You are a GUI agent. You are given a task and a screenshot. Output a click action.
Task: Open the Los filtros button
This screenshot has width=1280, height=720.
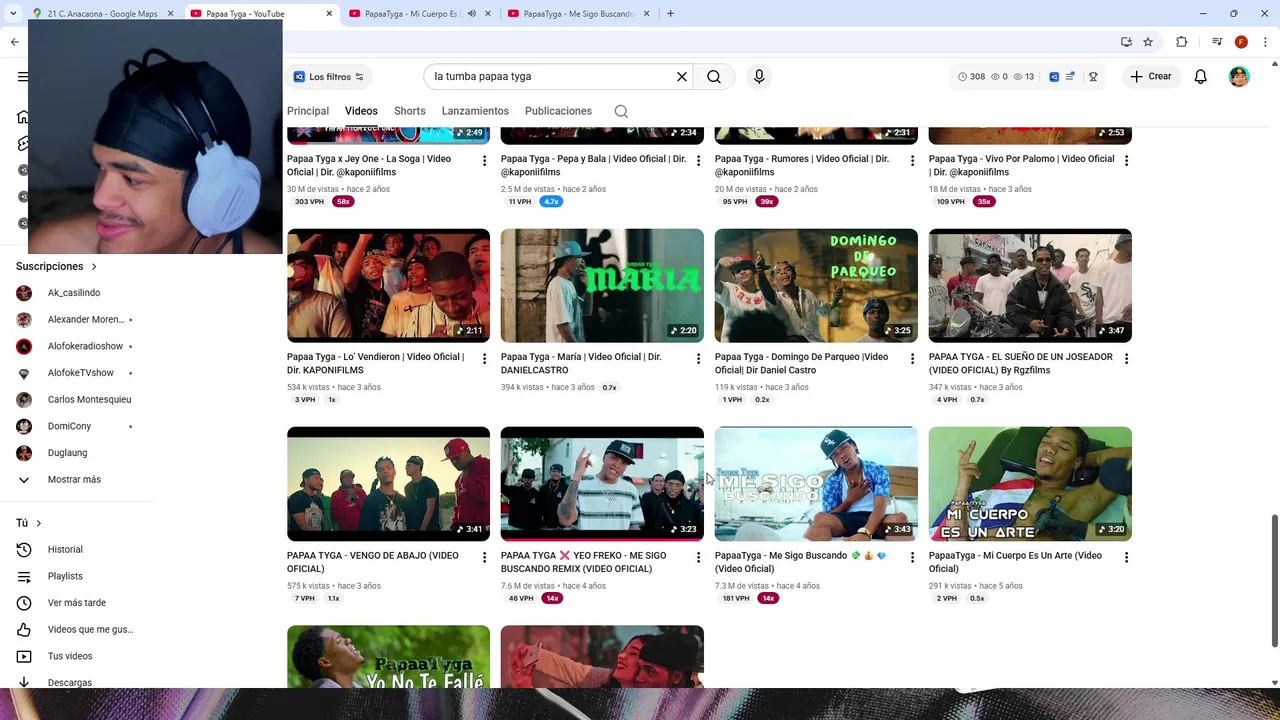point(328,77)
